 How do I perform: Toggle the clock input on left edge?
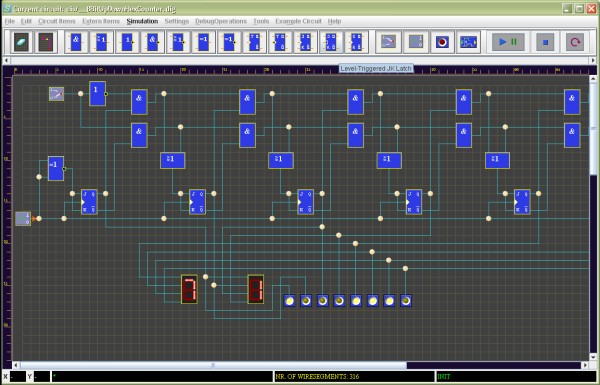pos(23,219)
